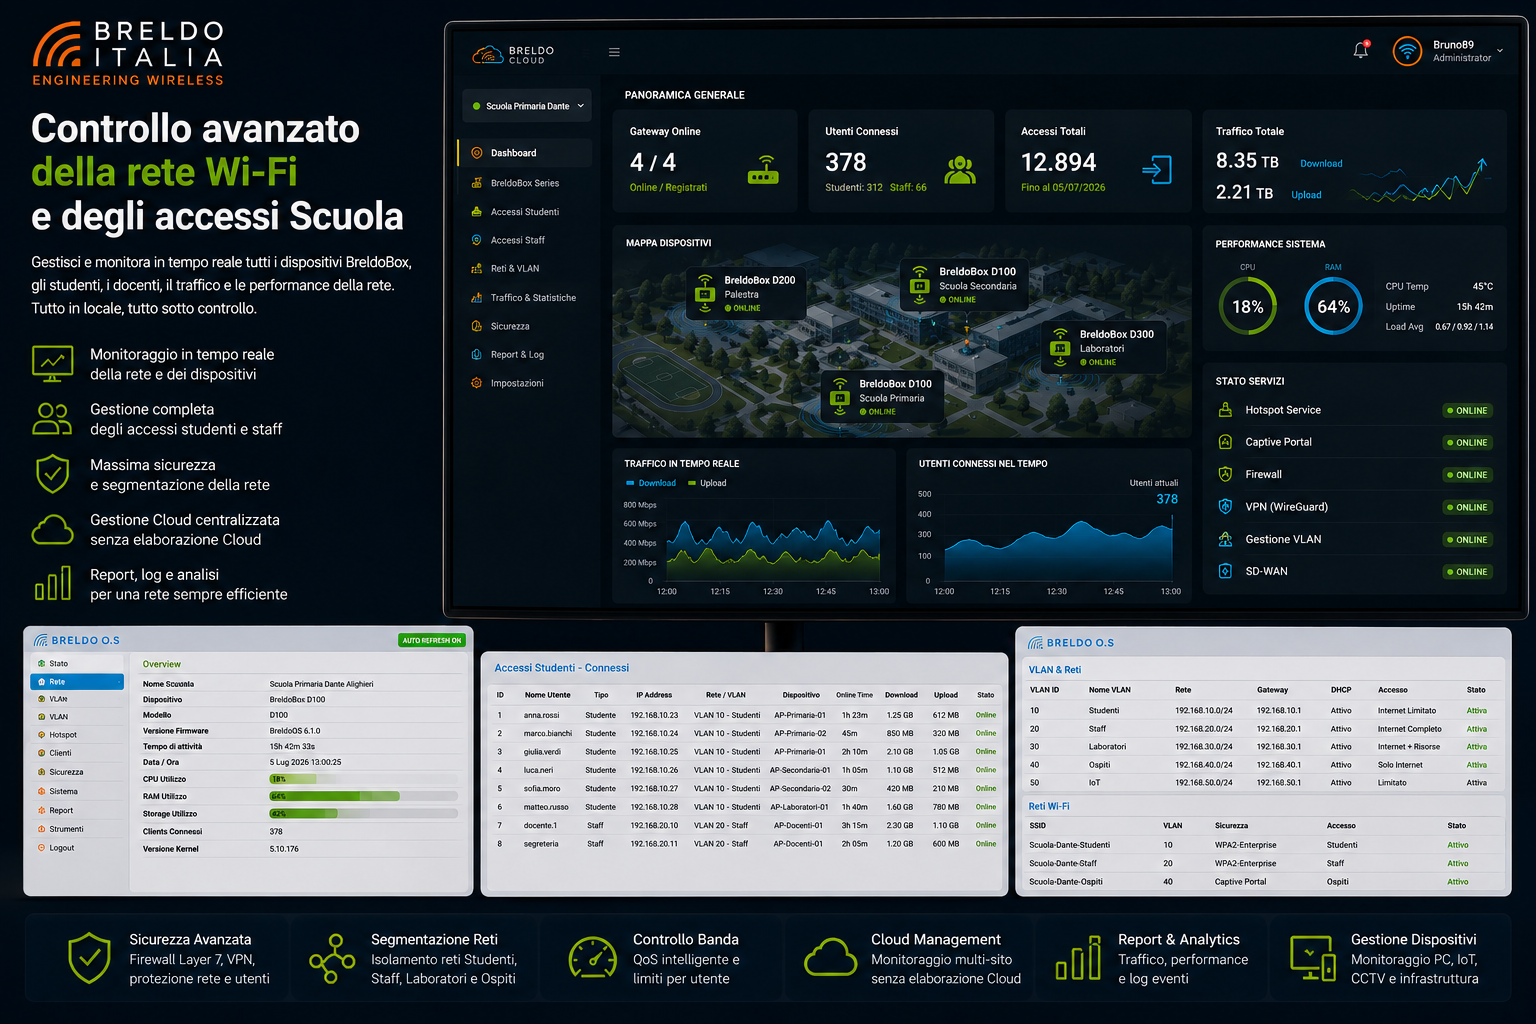Open Traffico & Statistiche via its chart icon
The width and height of the screenshot is (1536, 1024).
(x=477, y=297)
